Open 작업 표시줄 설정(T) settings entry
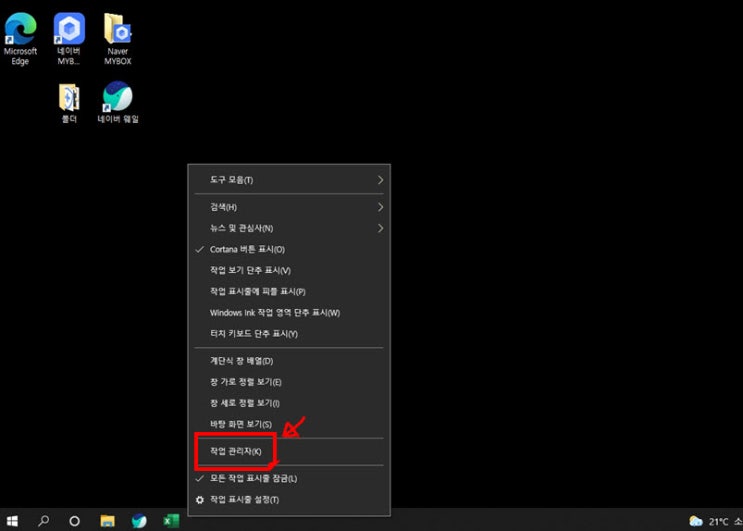The height and width of the screenshot is (531, 743). 289,500
